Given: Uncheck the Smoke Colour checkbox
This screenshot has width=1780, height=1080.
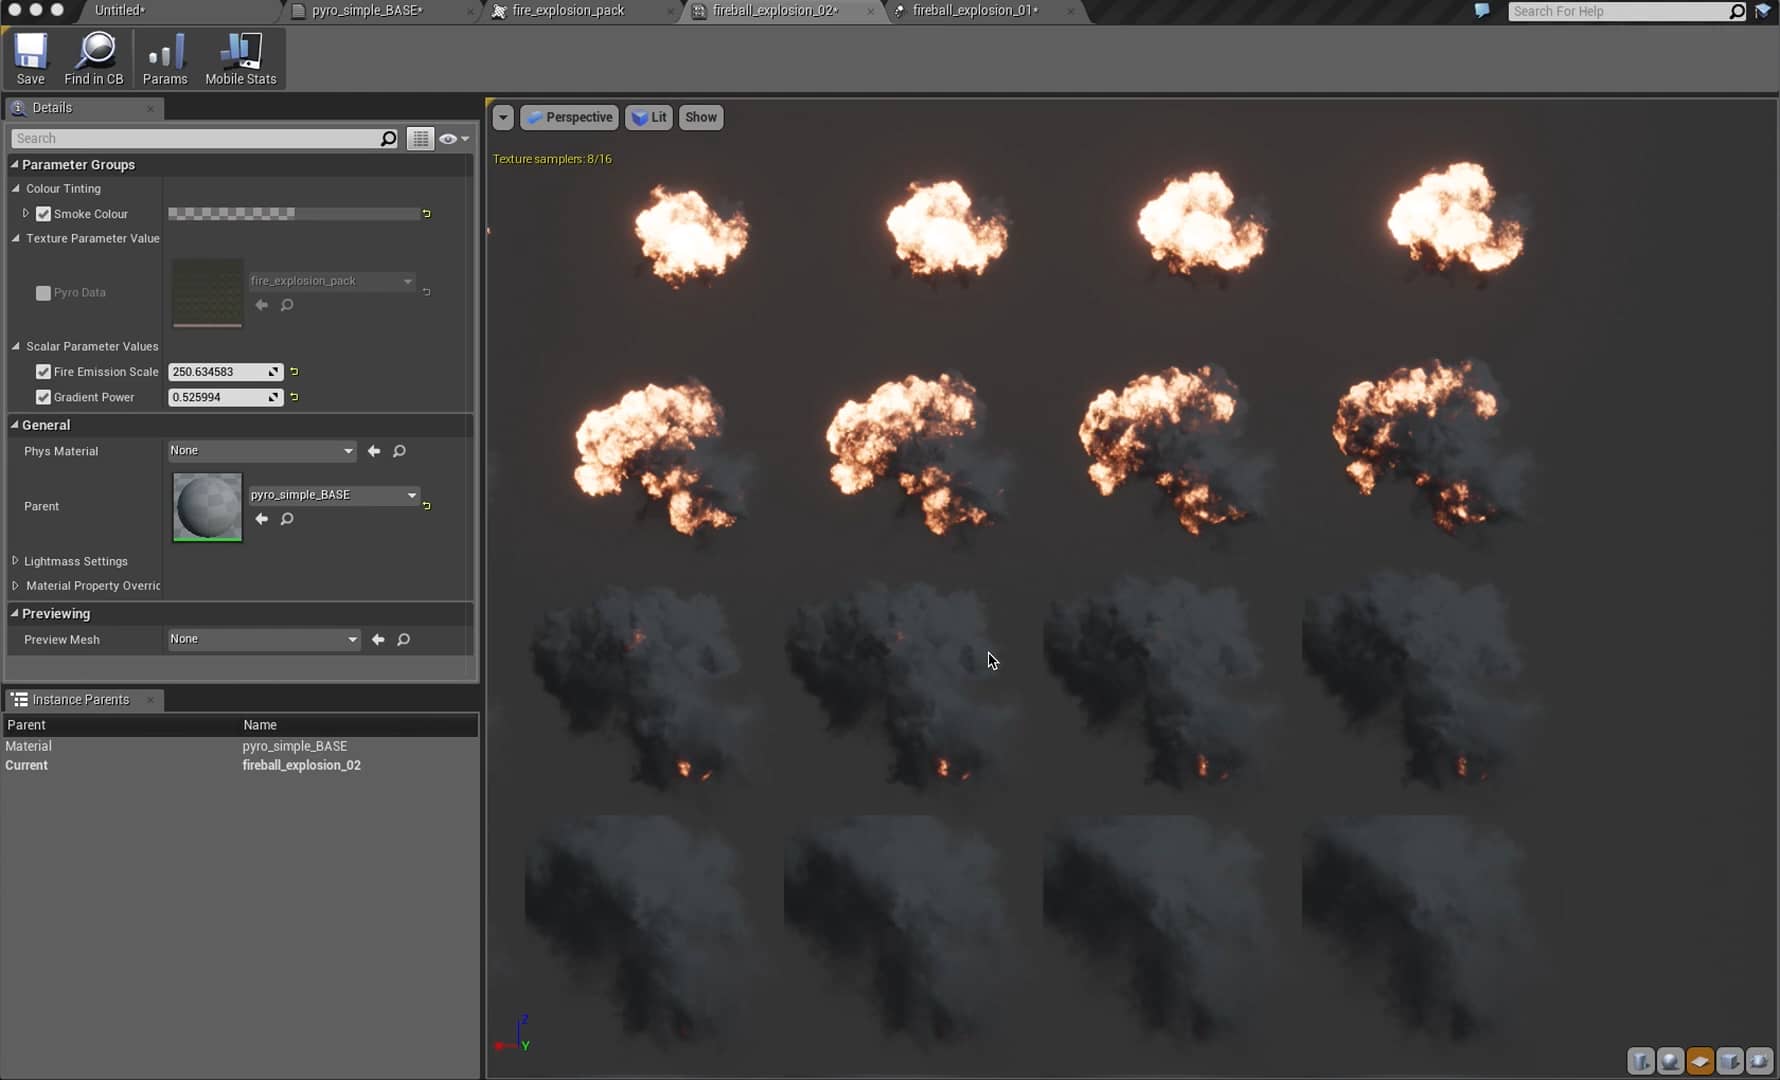Looking at the screenshot, I should (43, 213).
